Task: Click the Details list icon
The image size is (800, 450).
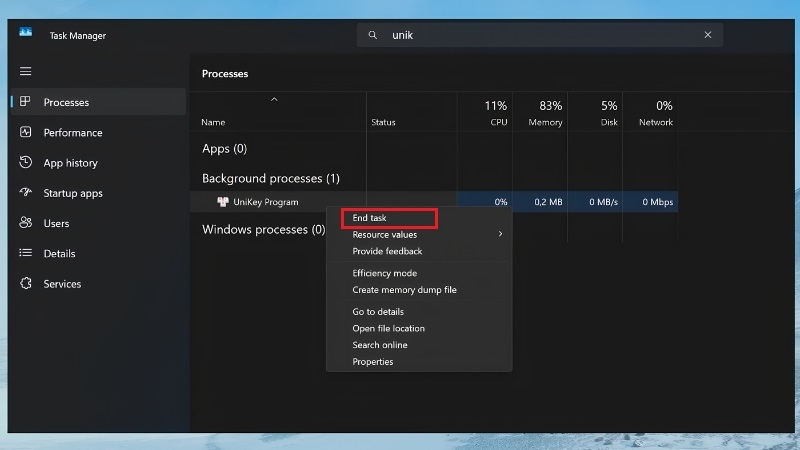Action: tap(26, 253)
